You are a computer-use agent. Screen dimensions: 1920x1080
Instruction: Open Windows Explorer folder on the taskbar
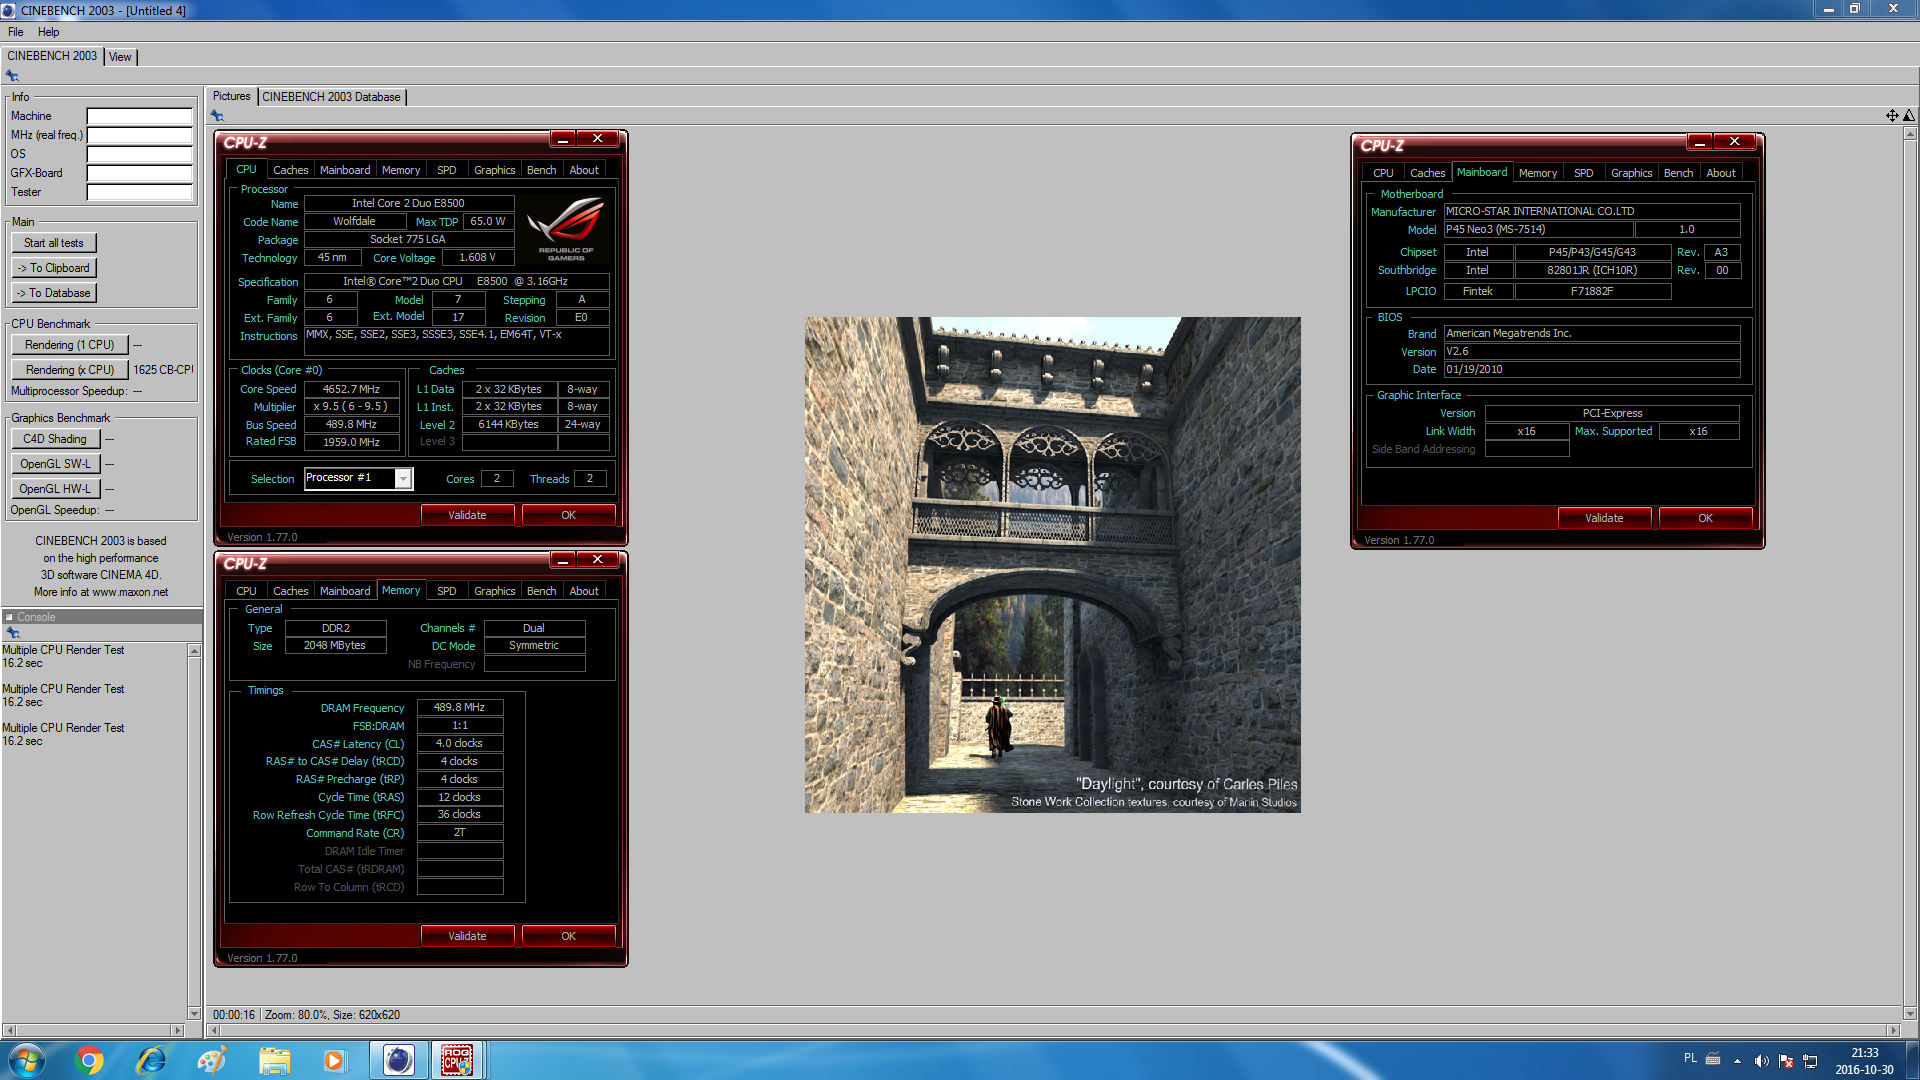tap(274, 1060)
